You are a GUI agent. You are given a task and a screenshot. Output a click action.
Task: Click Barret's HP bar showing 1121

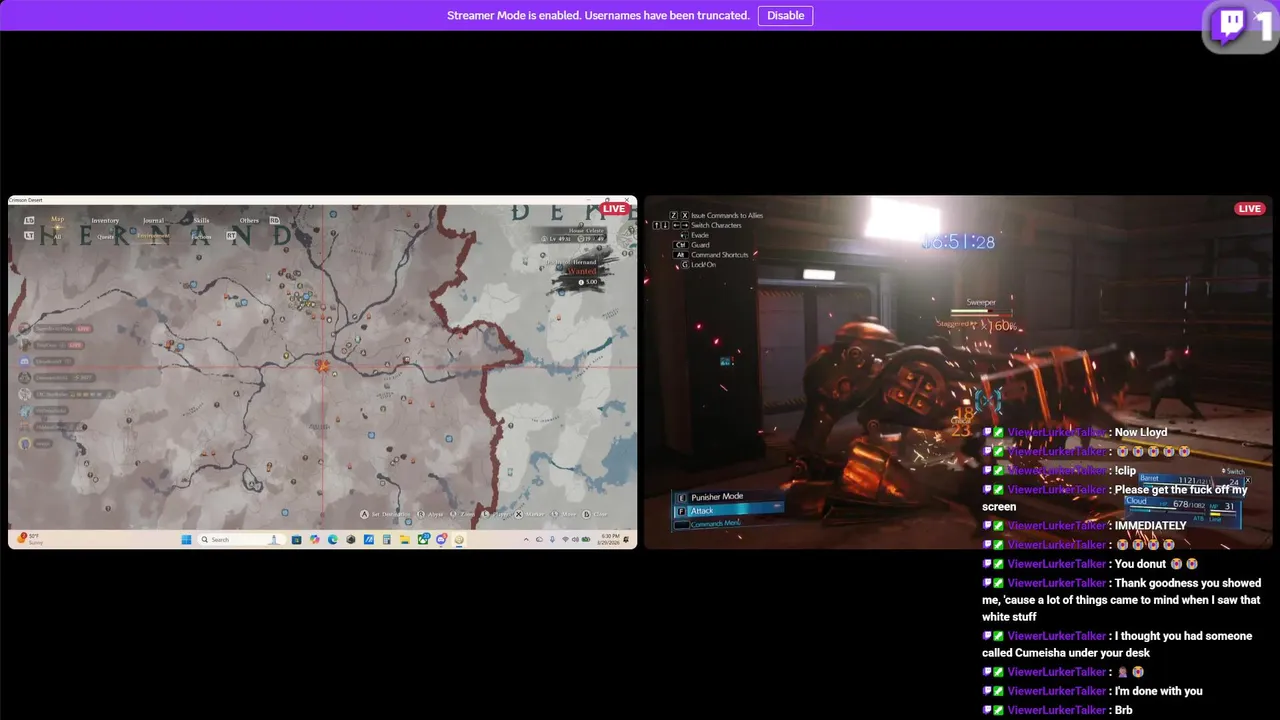click(1177, 484)
